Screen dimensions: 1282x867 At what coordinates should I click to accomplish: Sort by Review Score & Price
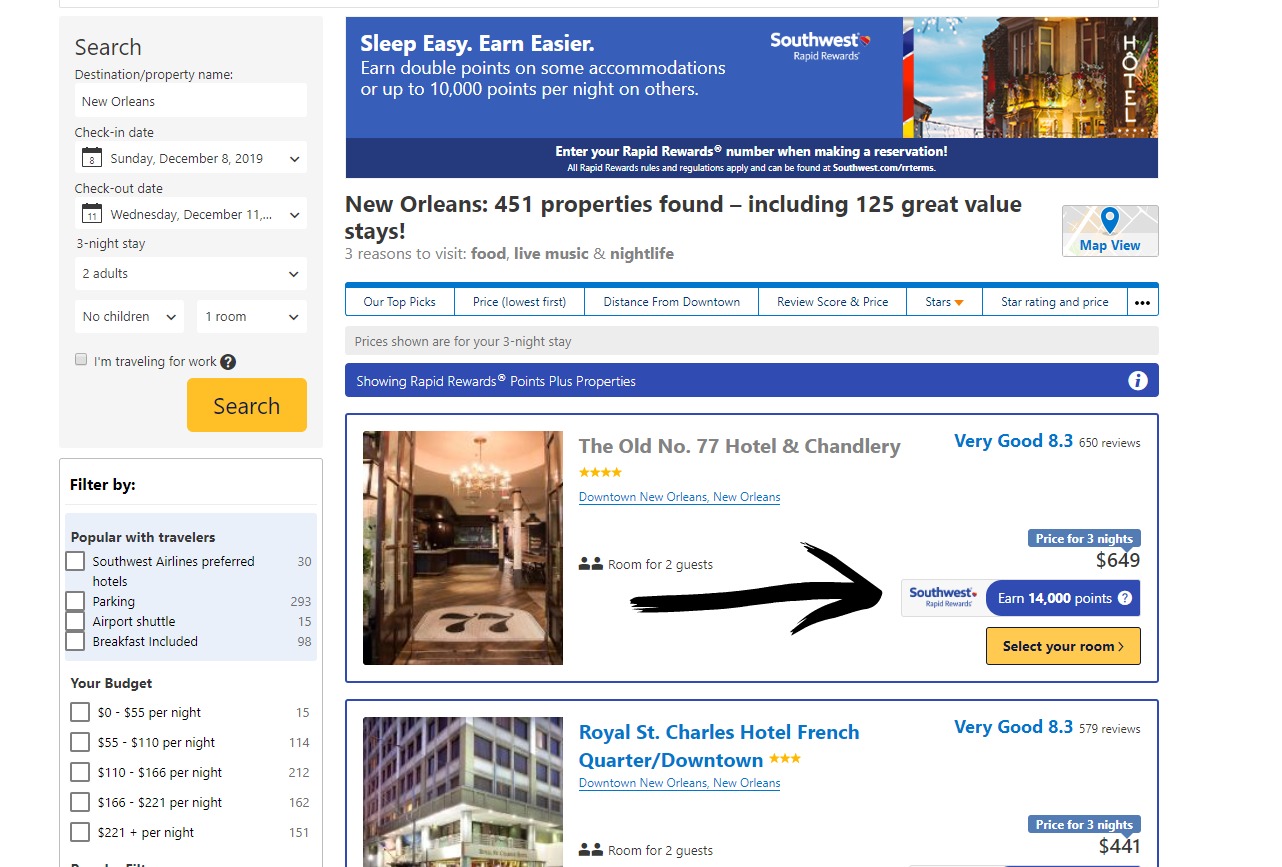pyautogui.click(x=833, y=302)
